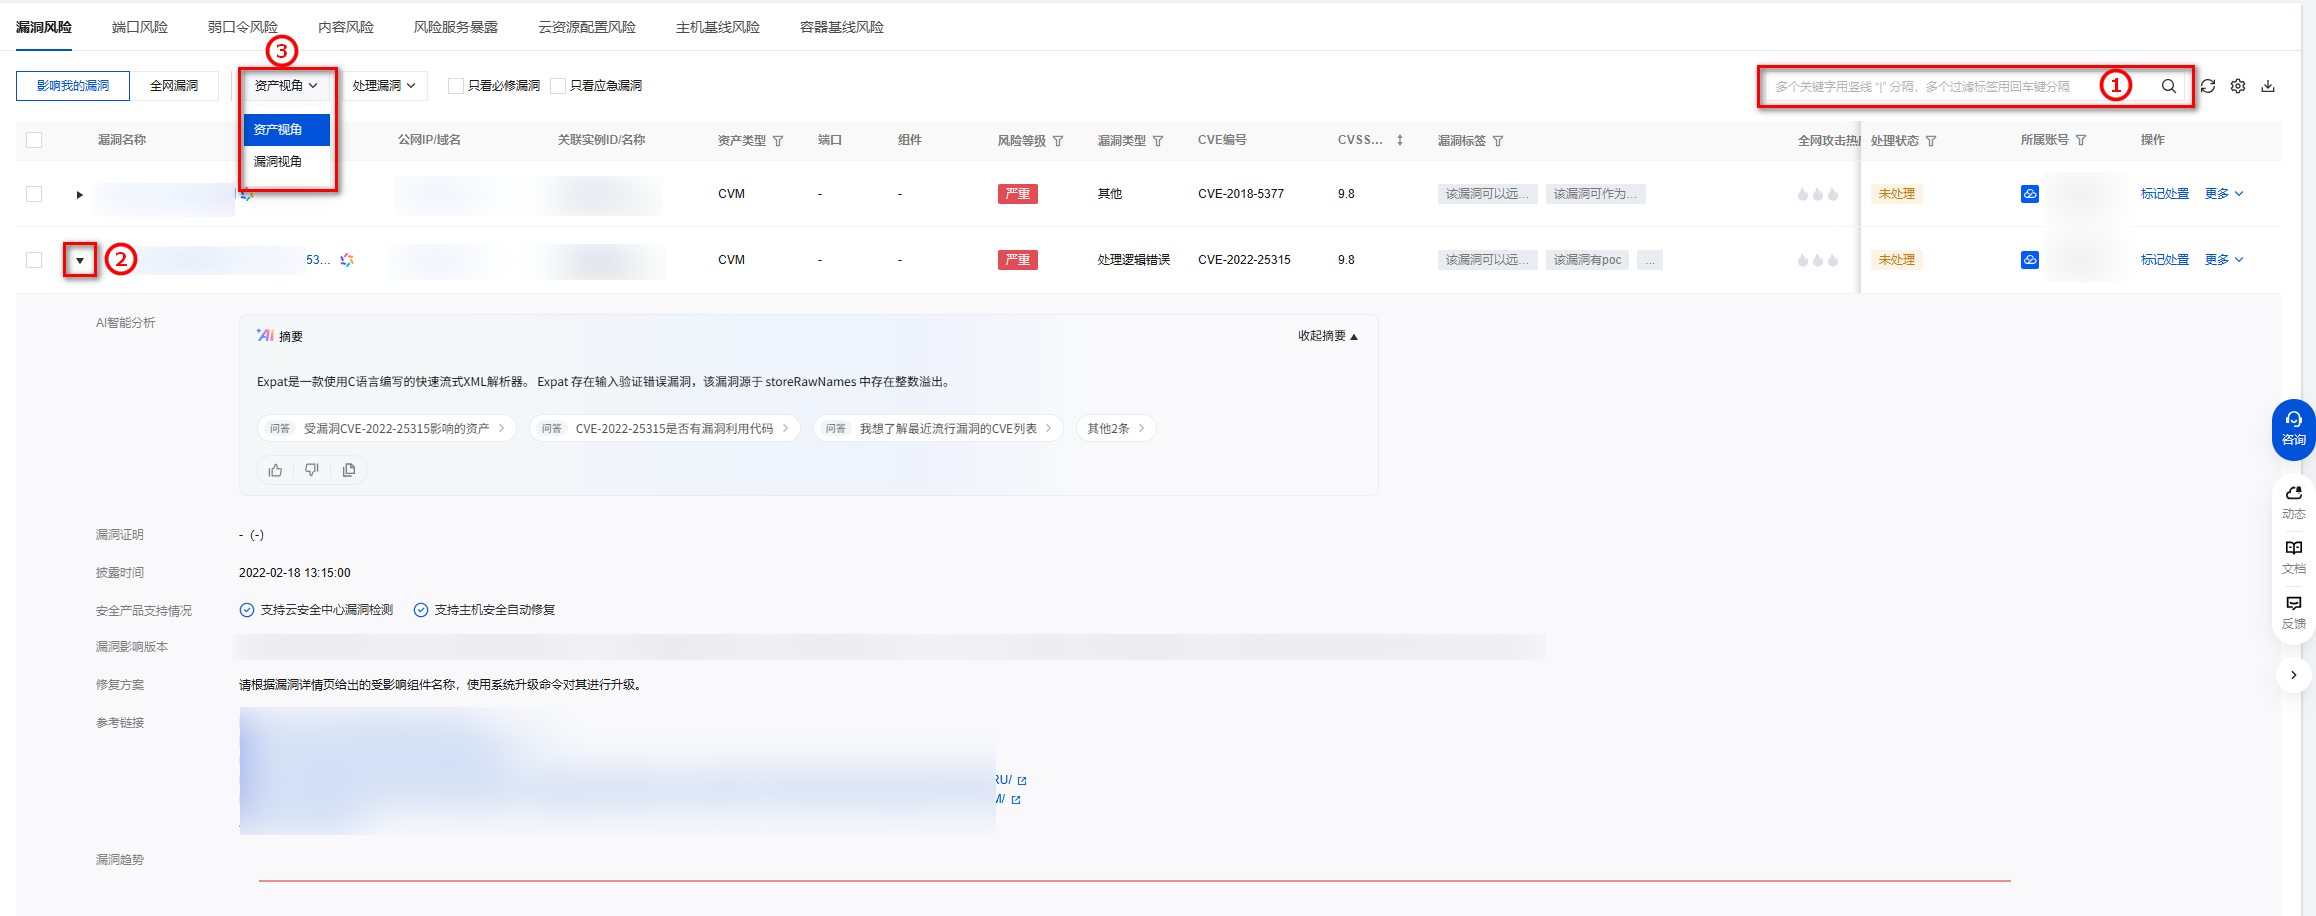The image size is (2316, 916).
Task: Download the vulnerability list
Action: [x=2268, y=86]
